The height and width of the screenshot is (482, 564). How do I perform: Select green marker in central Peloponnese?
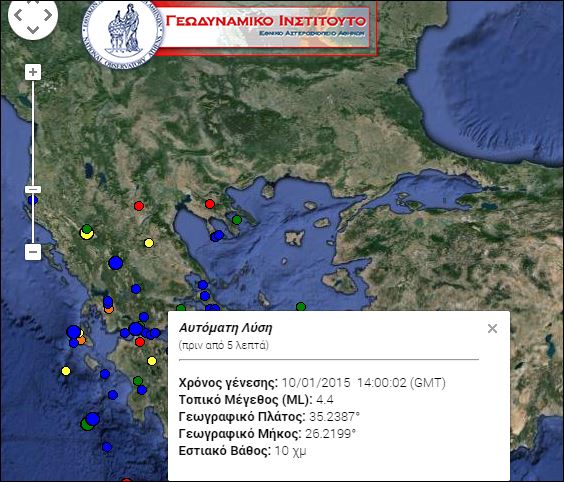click(138, 381)
